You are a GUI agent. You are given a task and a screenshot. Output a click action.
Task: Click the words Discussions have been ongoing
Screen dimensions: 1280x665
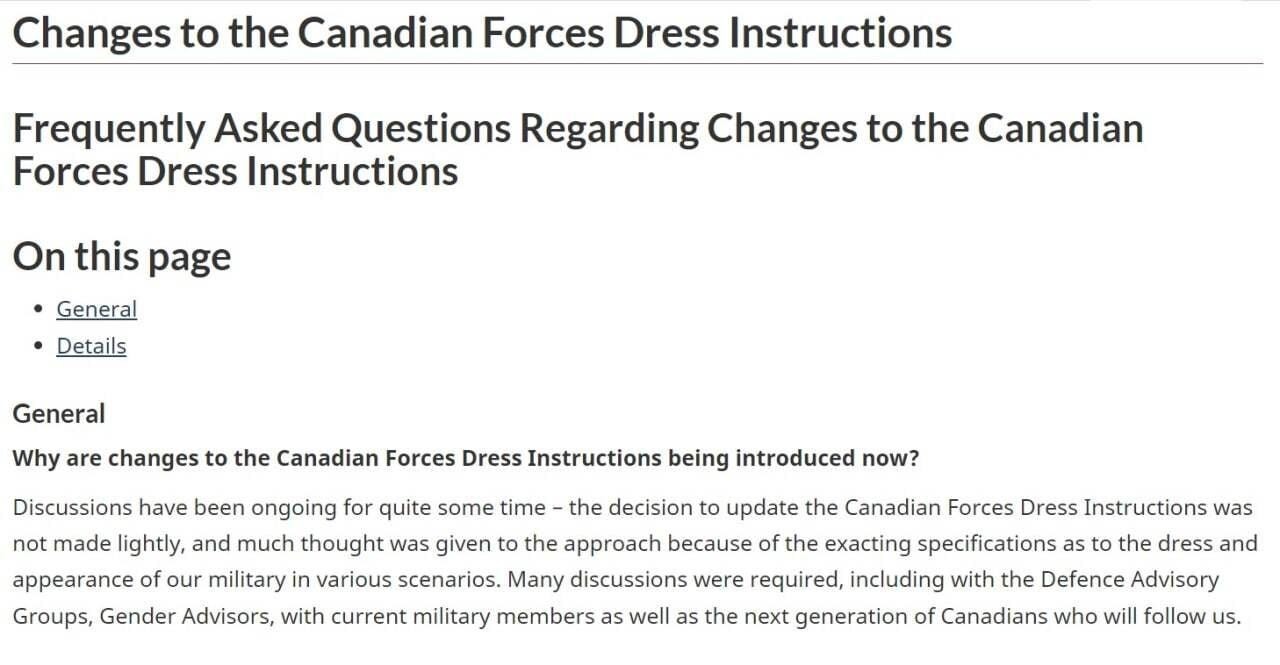tap(175, 507)
